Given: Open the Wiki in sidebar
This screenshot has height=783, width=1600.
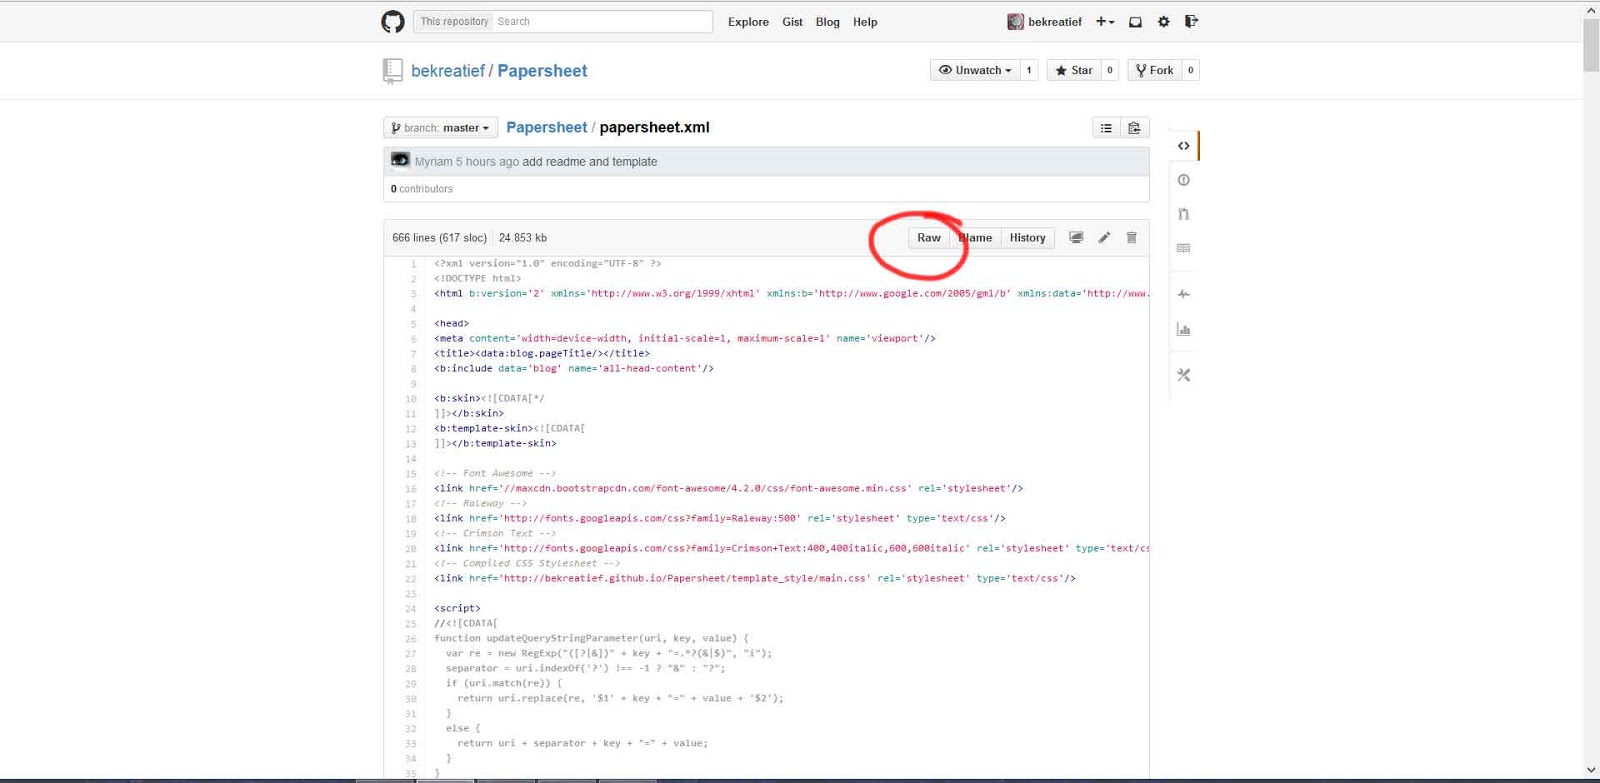Looking at the screenshot, I should [x=1184, y=248].
